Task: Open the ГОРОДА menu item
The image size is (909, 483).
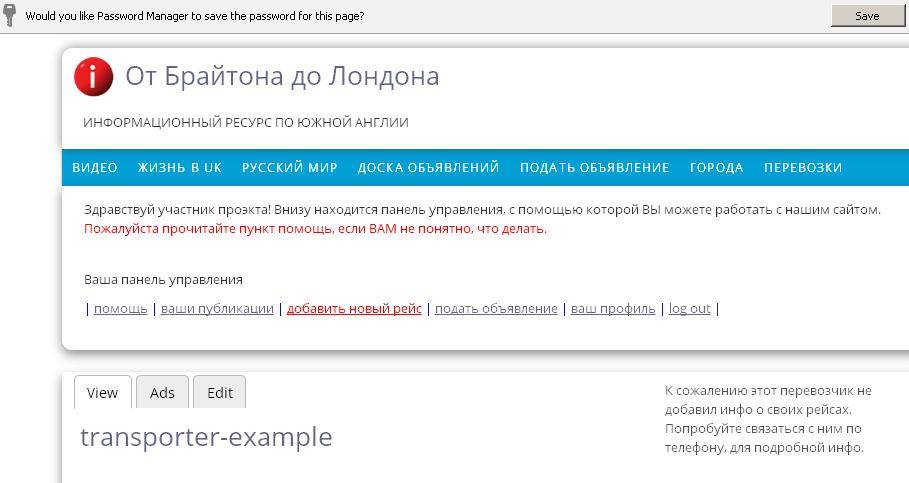Action: point(716,168)
